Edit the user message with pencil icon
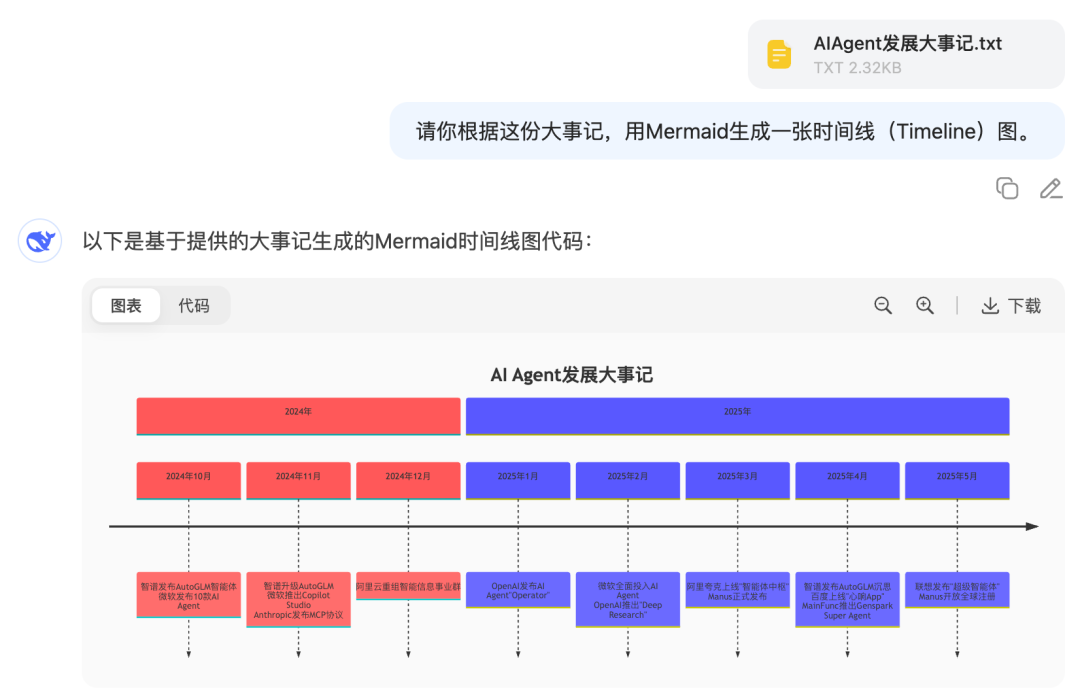 coord(1050,188)
